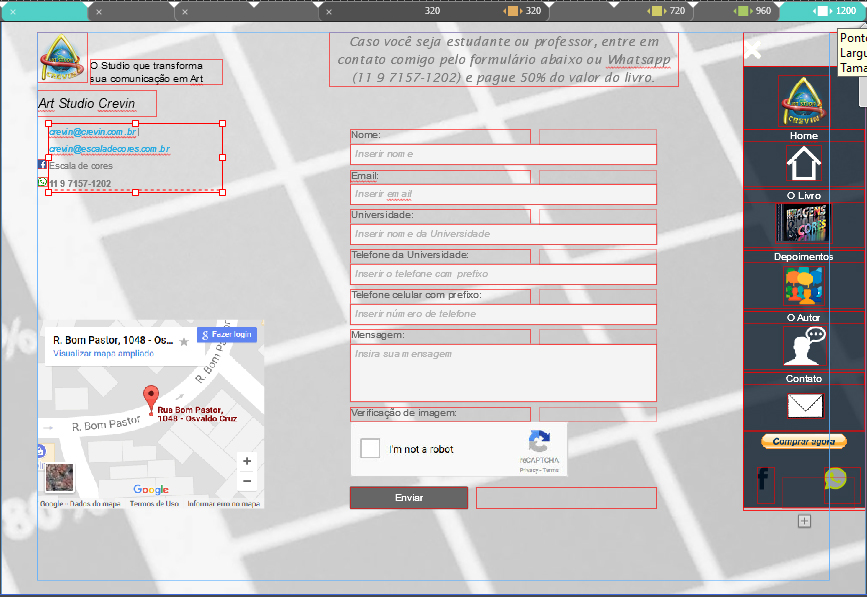This screenshot has width=867, height=597.
Task: Select the O Autor silhouette icon
Action: 805,346
